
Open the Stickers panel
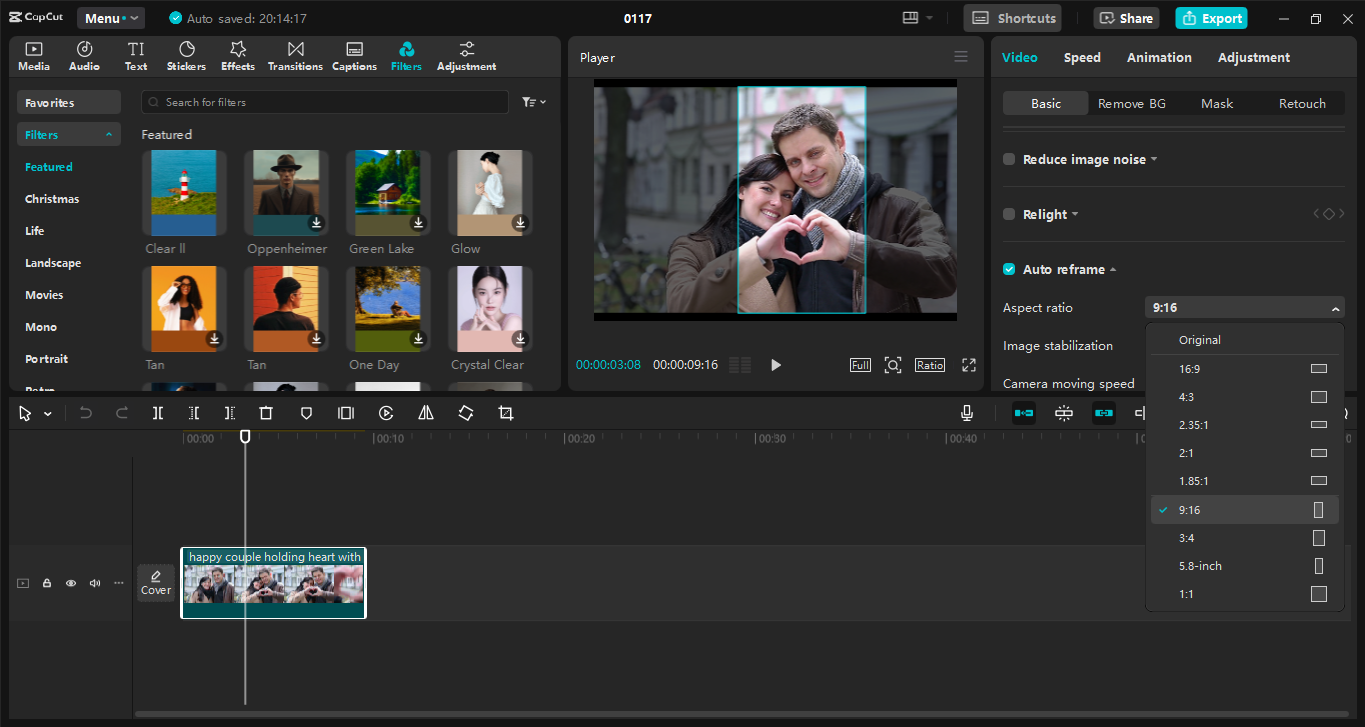click(186, 56)
